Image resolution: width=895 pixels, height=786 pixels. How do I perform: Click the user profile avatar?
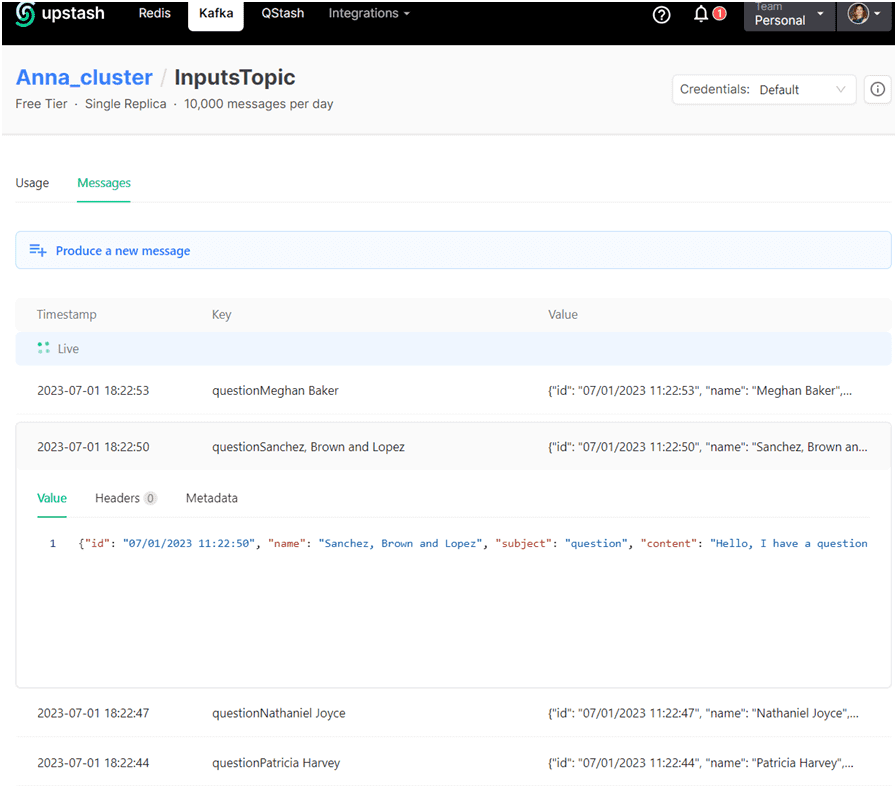(x=858, y=14)
